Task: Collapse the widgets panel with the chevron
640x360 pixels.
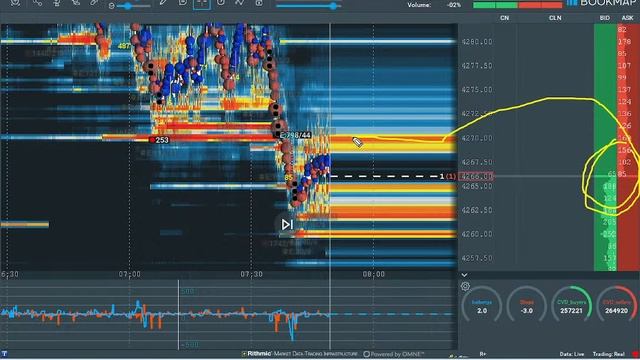Action: 464,275
